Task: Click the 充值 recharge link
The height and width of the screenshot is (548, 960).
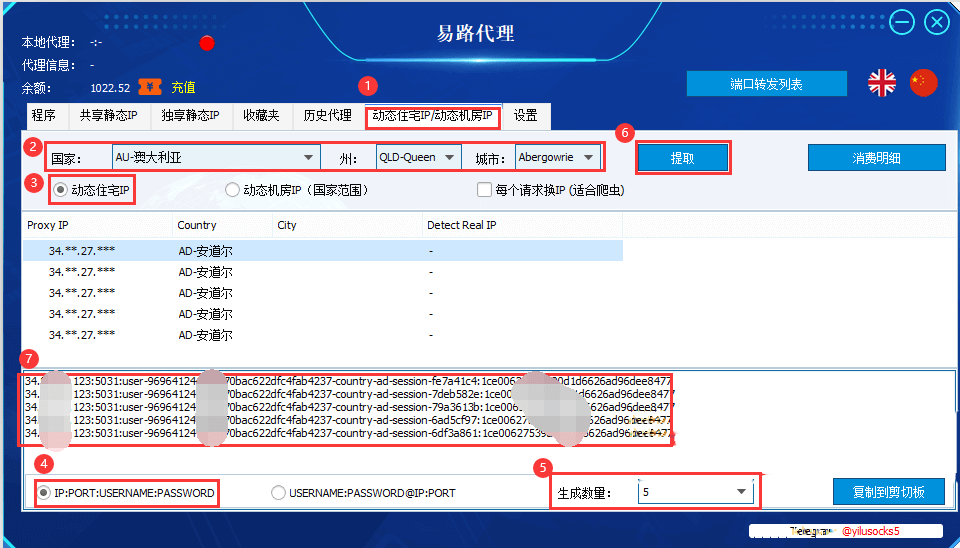Action: tap(183, 88)
